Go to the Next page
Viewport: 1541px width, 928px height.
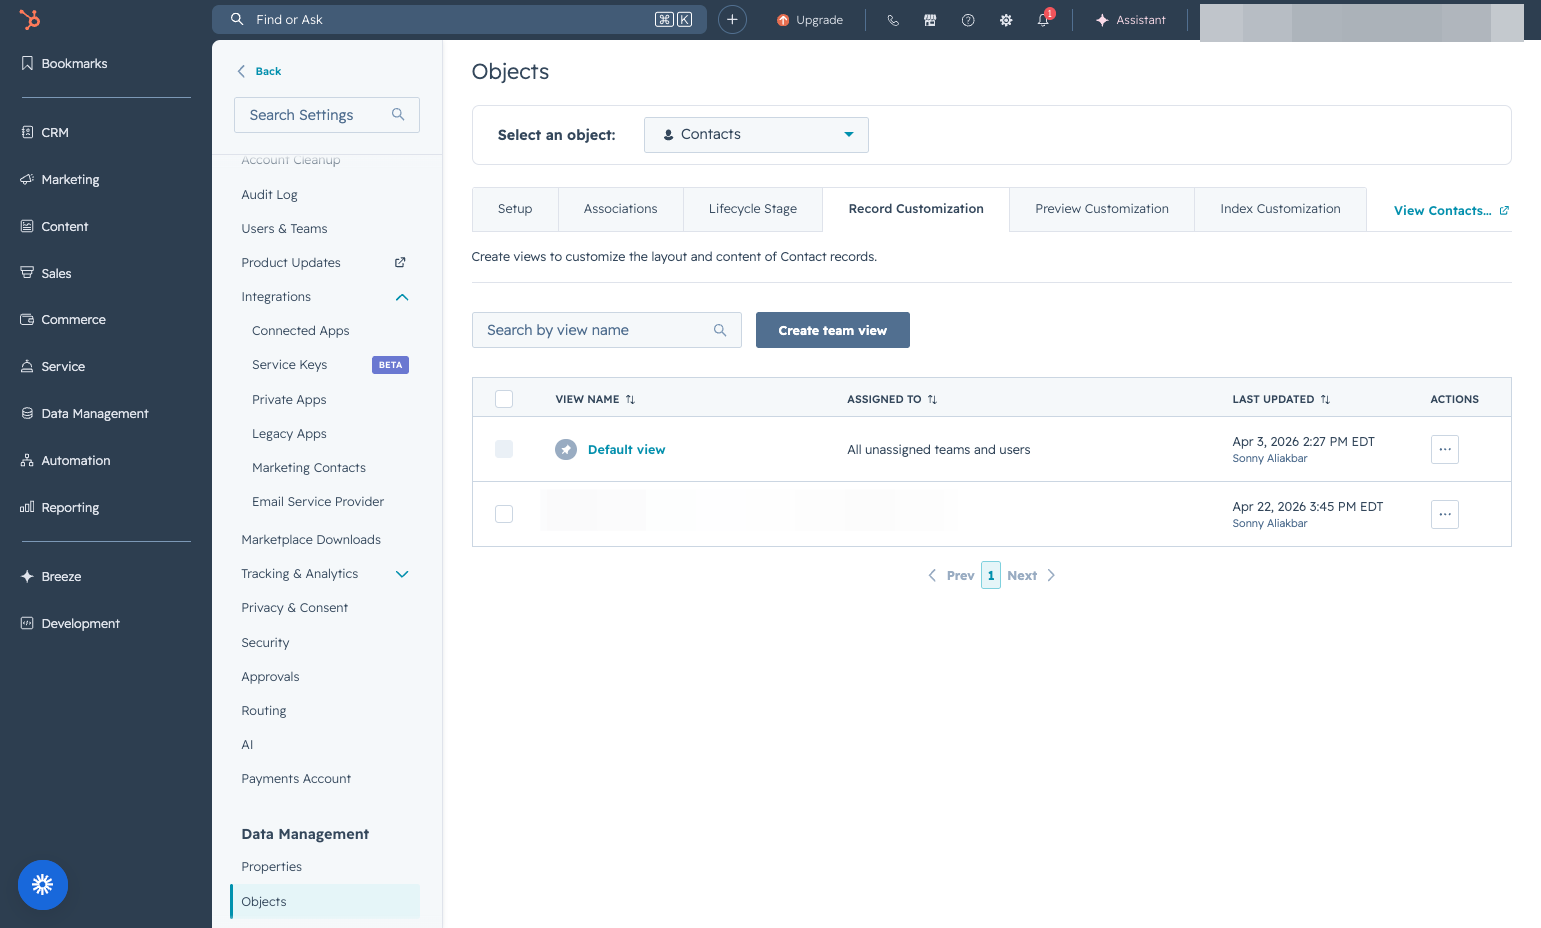pos(1031,575)
